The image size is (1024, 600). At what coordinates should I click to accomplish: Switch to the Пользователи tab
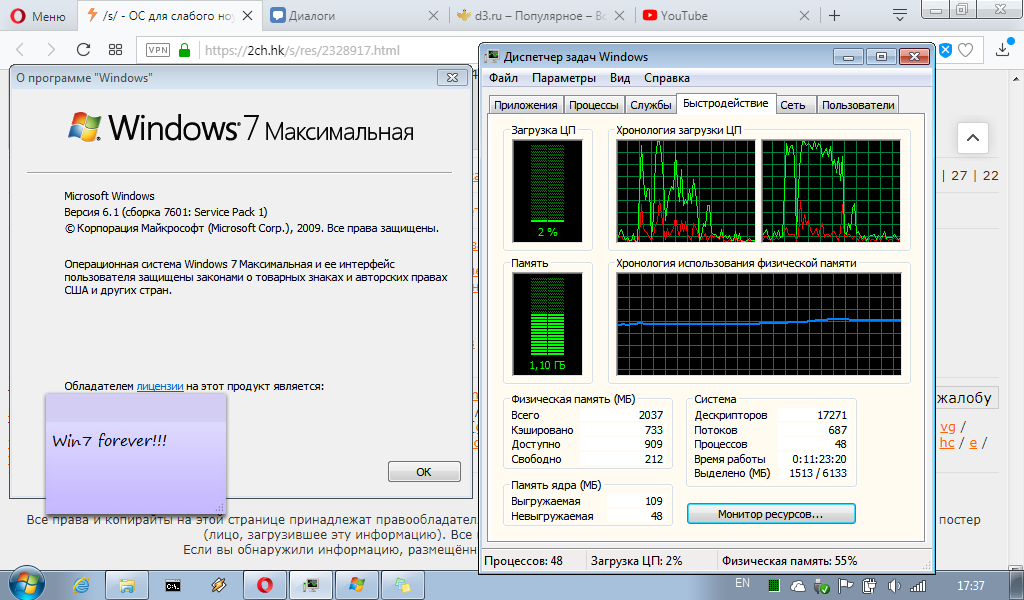coord(858,105)
